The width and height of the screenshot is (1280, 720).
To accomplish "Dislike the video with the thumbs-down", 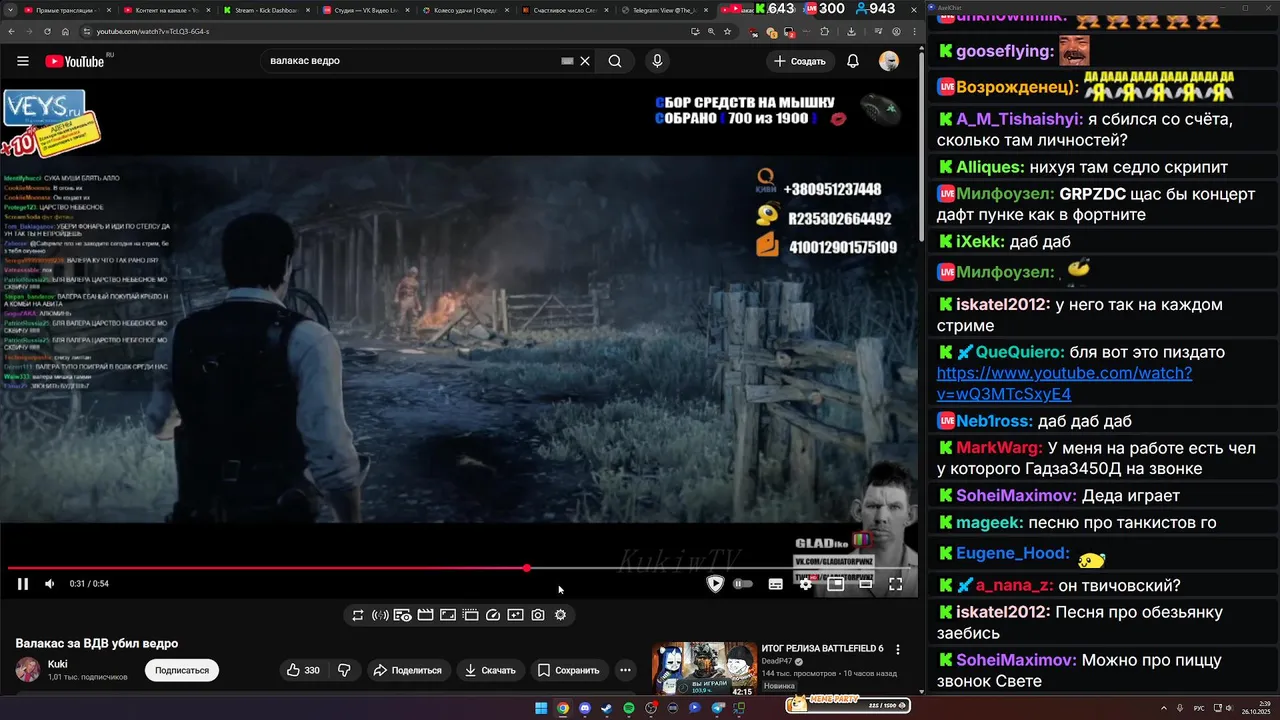I will click(344, 670).
